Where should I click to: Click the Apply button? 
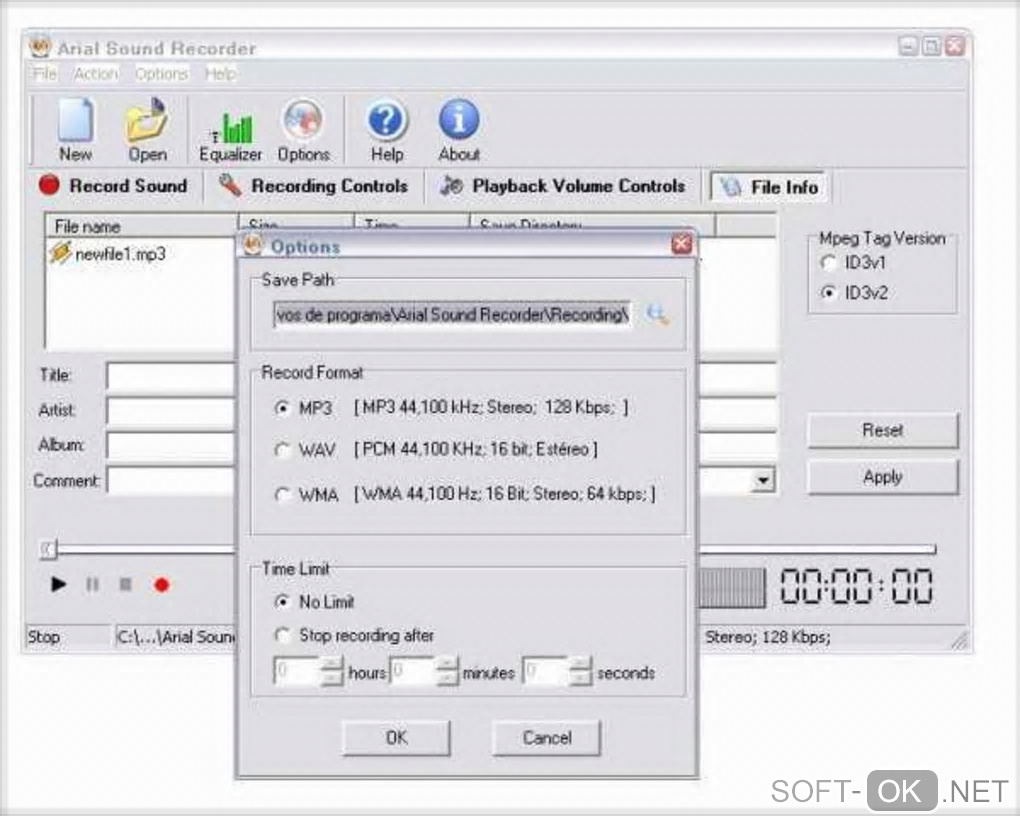point(883,477)
